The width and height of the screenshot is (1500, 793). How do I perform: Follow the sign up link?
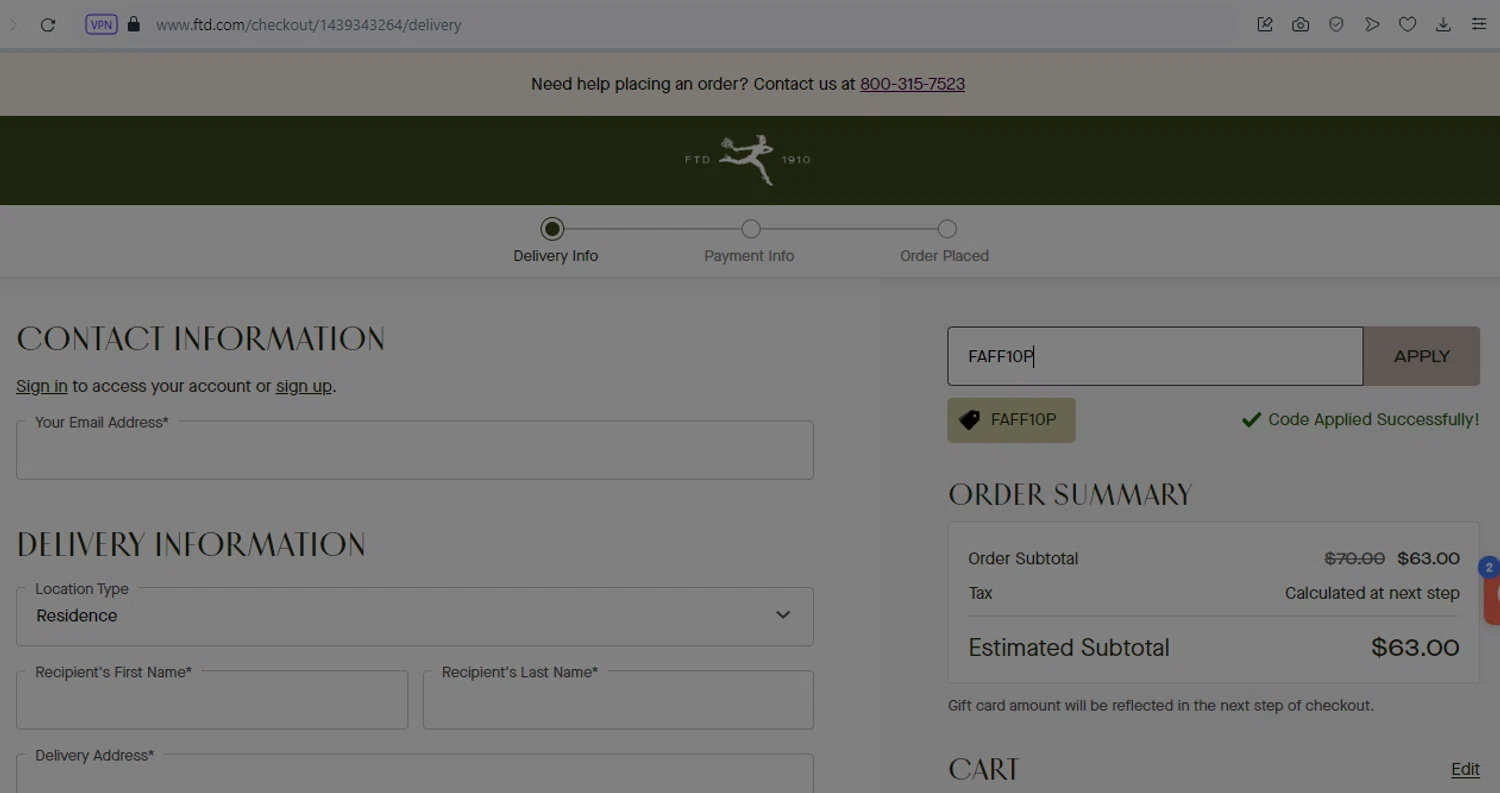pyautogui.click(x=304, y=386)
